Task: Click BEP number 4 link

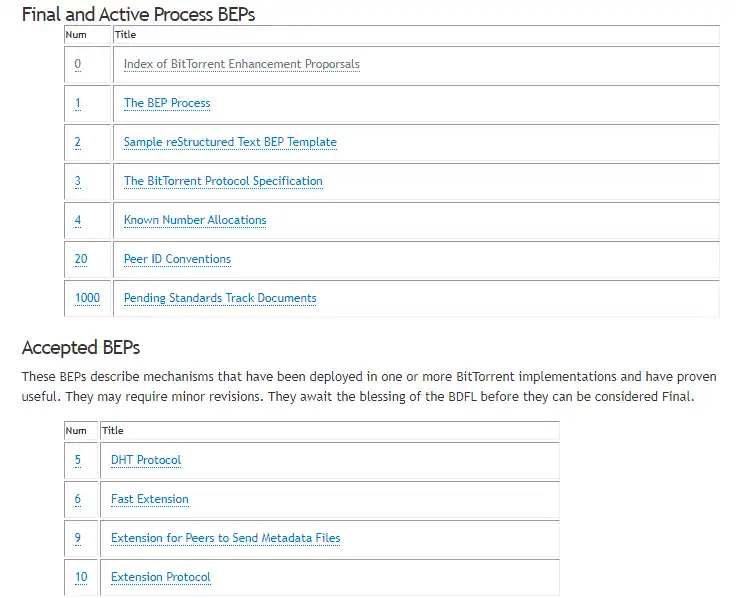Action: click(x=78, y=220)
